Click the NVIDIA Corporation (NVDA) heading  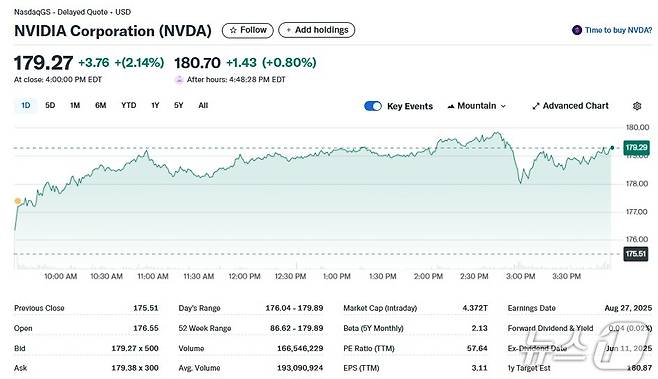pyautogui.click(x=113, y=31)
